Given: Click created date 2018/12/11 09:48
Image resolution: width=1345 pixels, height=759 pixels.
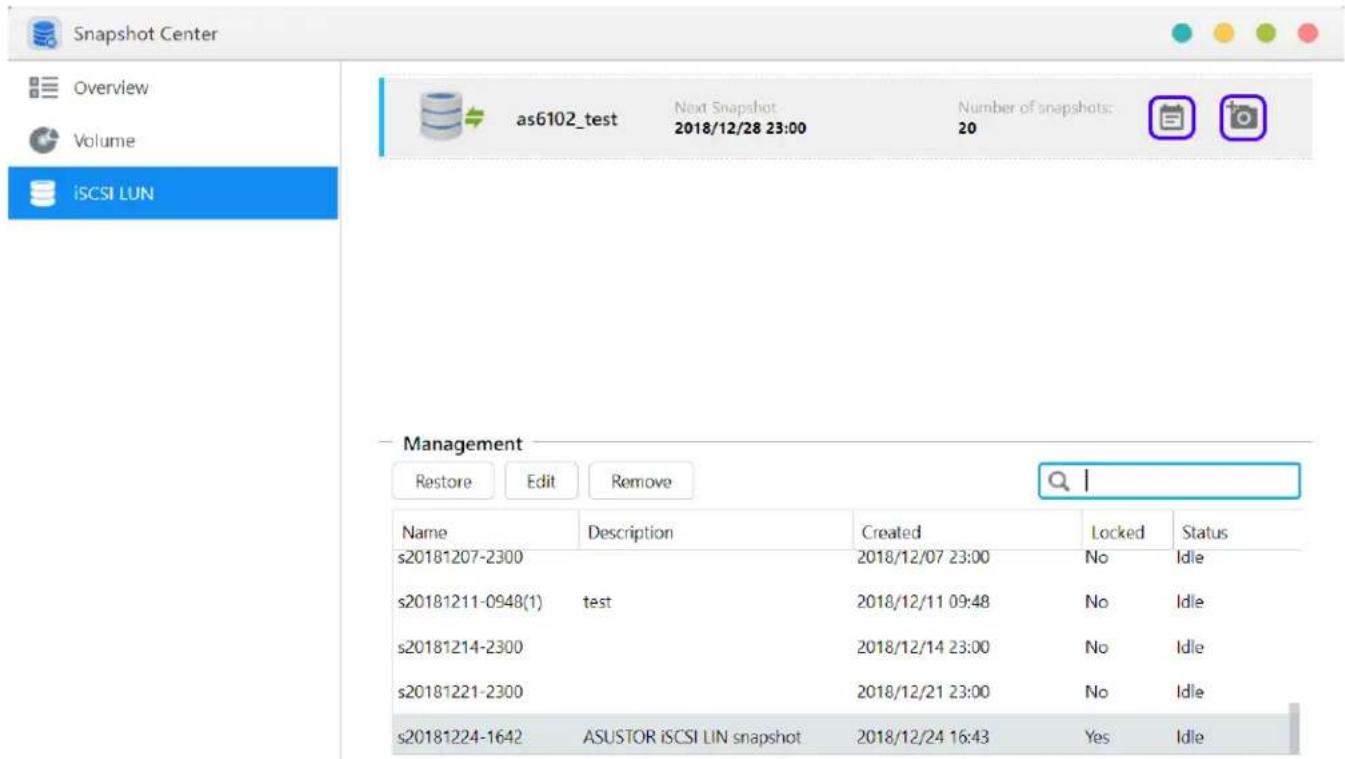Looking at the screenshot, I should [x=923, y=603].
